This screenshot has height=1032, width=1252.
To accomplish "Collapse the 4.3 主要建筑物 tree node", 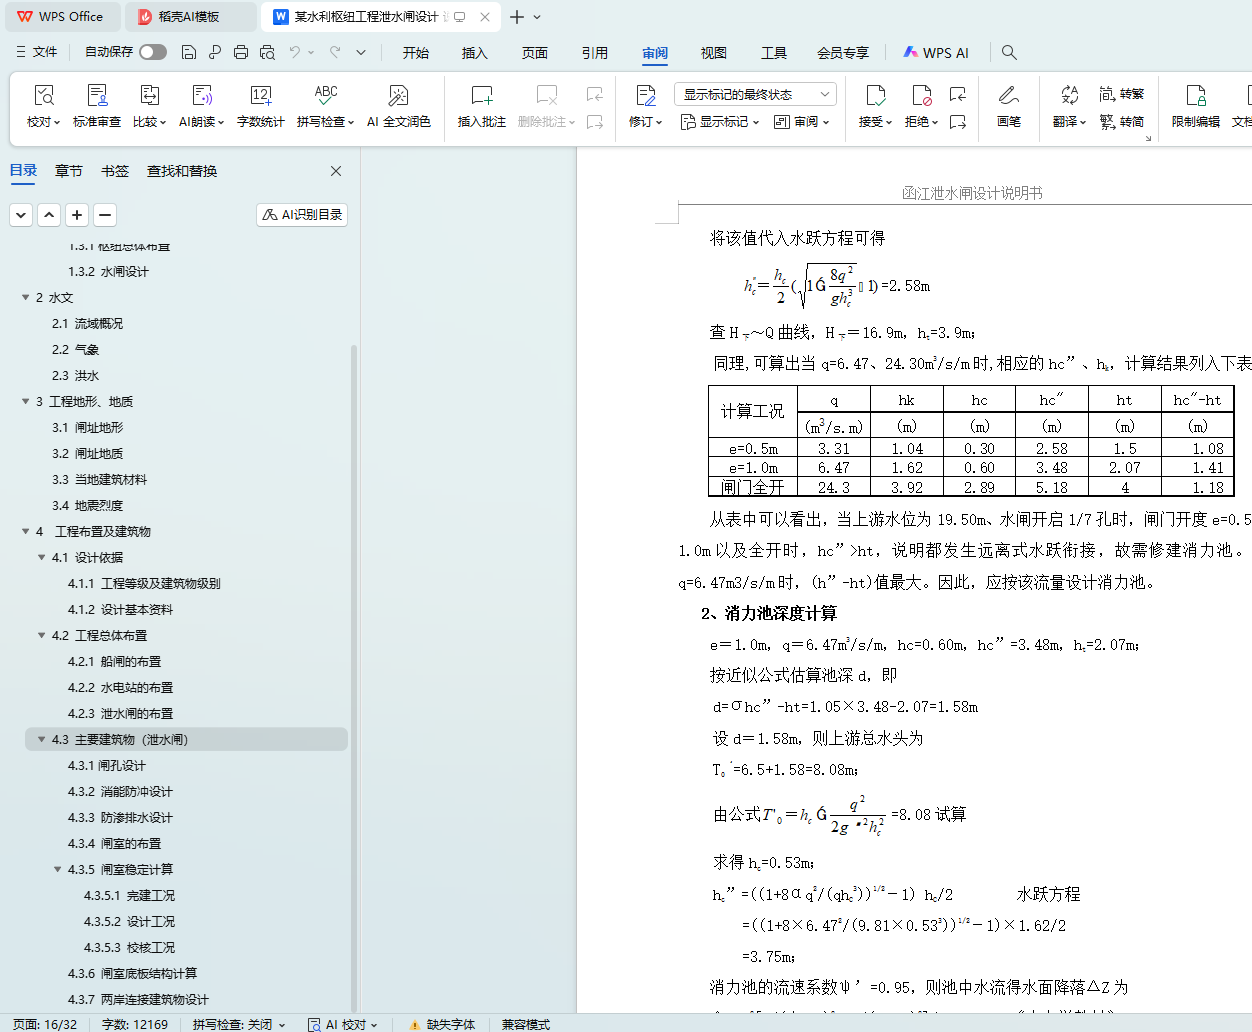I will click(x=42, y=740).
